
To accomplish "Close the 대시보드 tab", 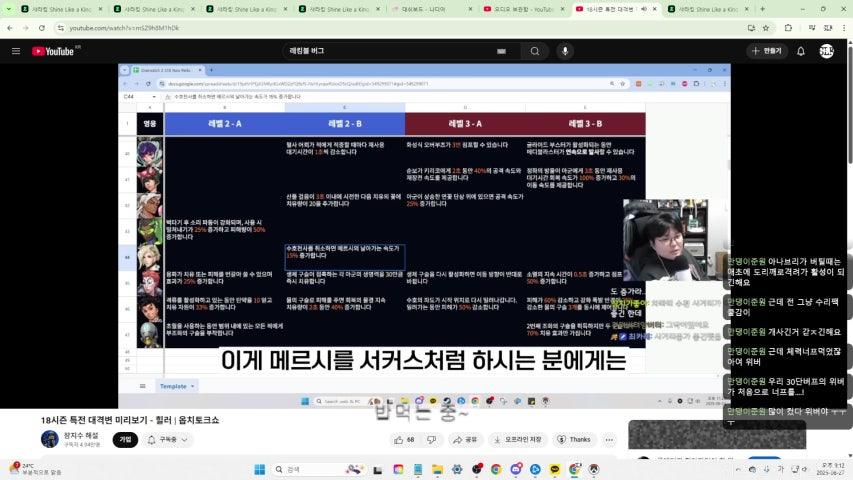I will point(470,9).
